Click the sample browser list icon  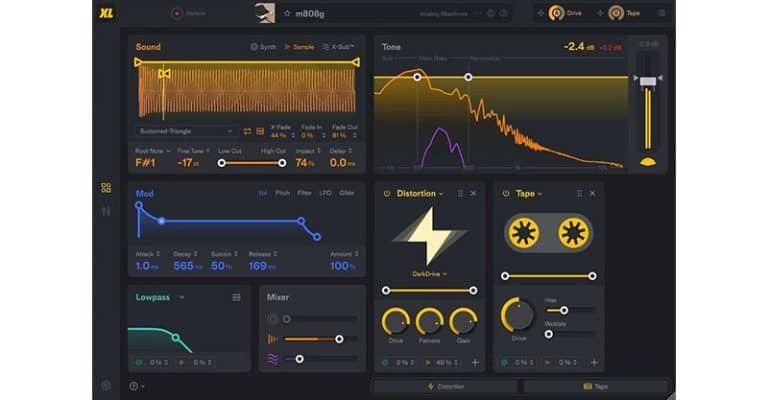[260, 131]
